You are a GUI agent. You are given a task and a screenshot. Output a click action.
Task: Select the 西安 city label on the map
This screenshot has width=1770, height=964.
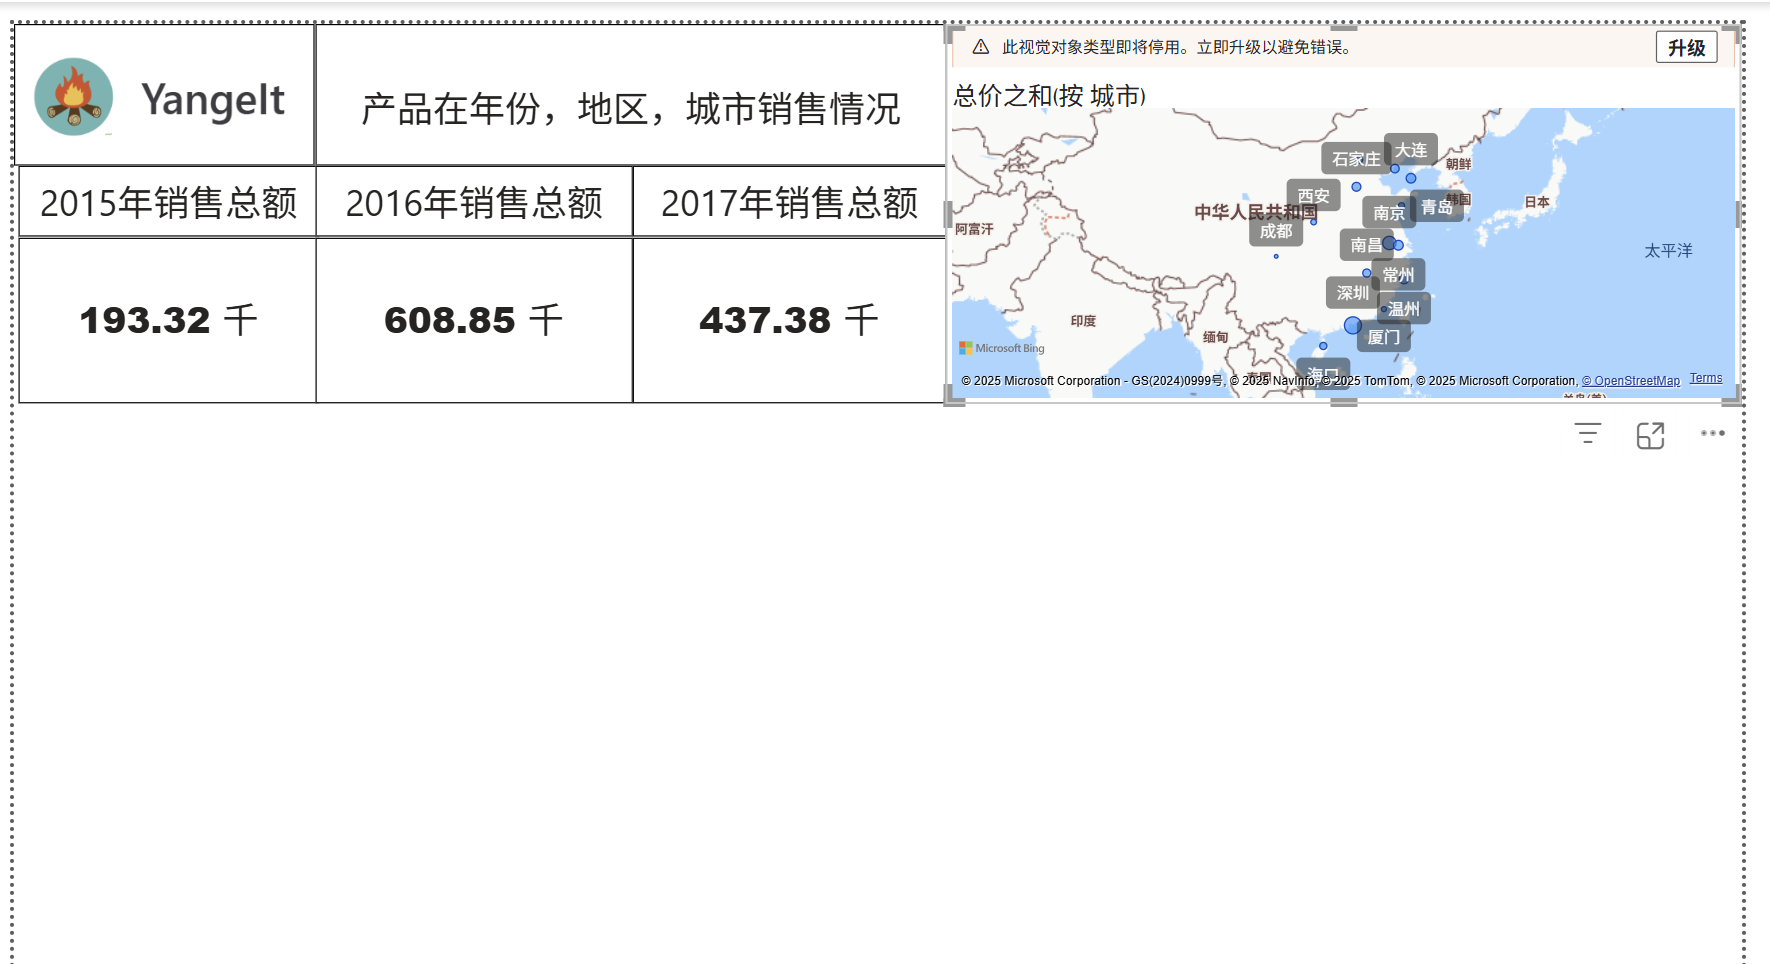(1313, 196)
